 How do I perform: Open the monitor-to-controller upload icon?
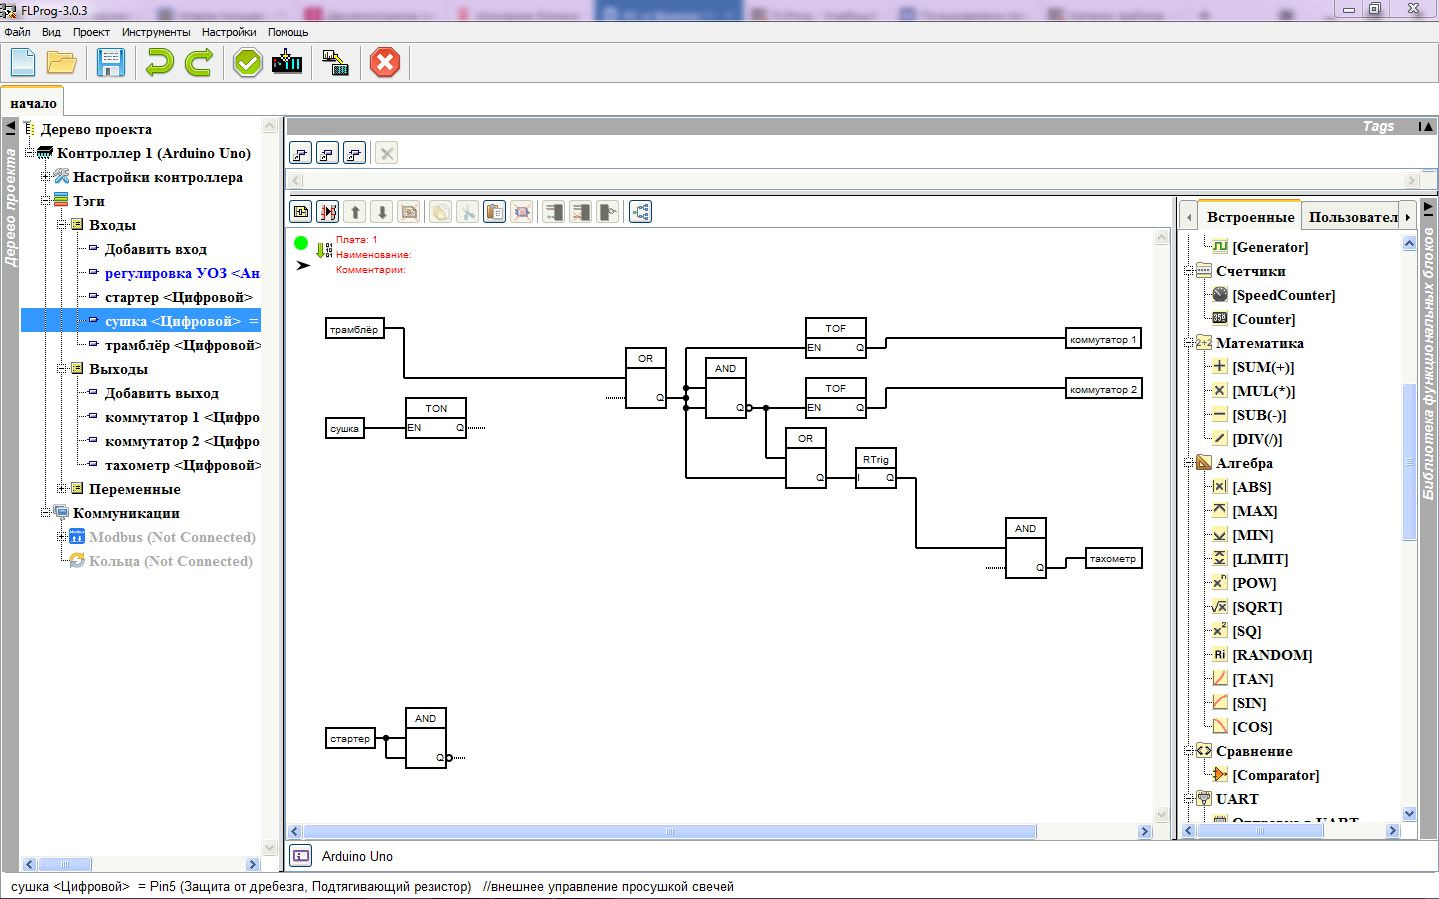tap(336, 63)
